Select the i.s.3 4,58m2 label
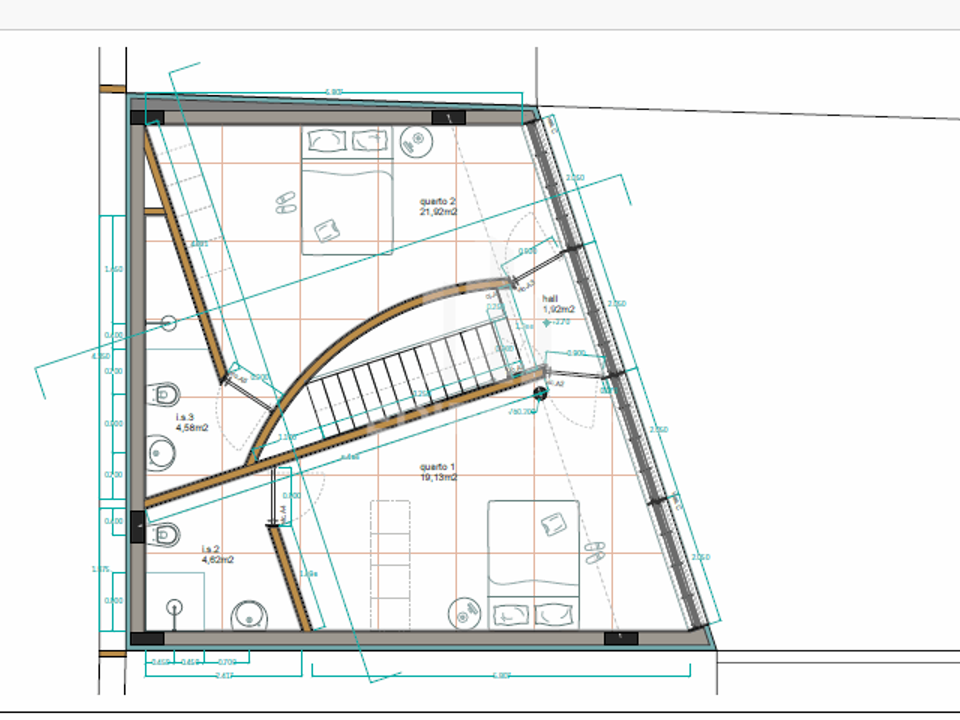This screenshot has height=720, width=960. (192, 422)
